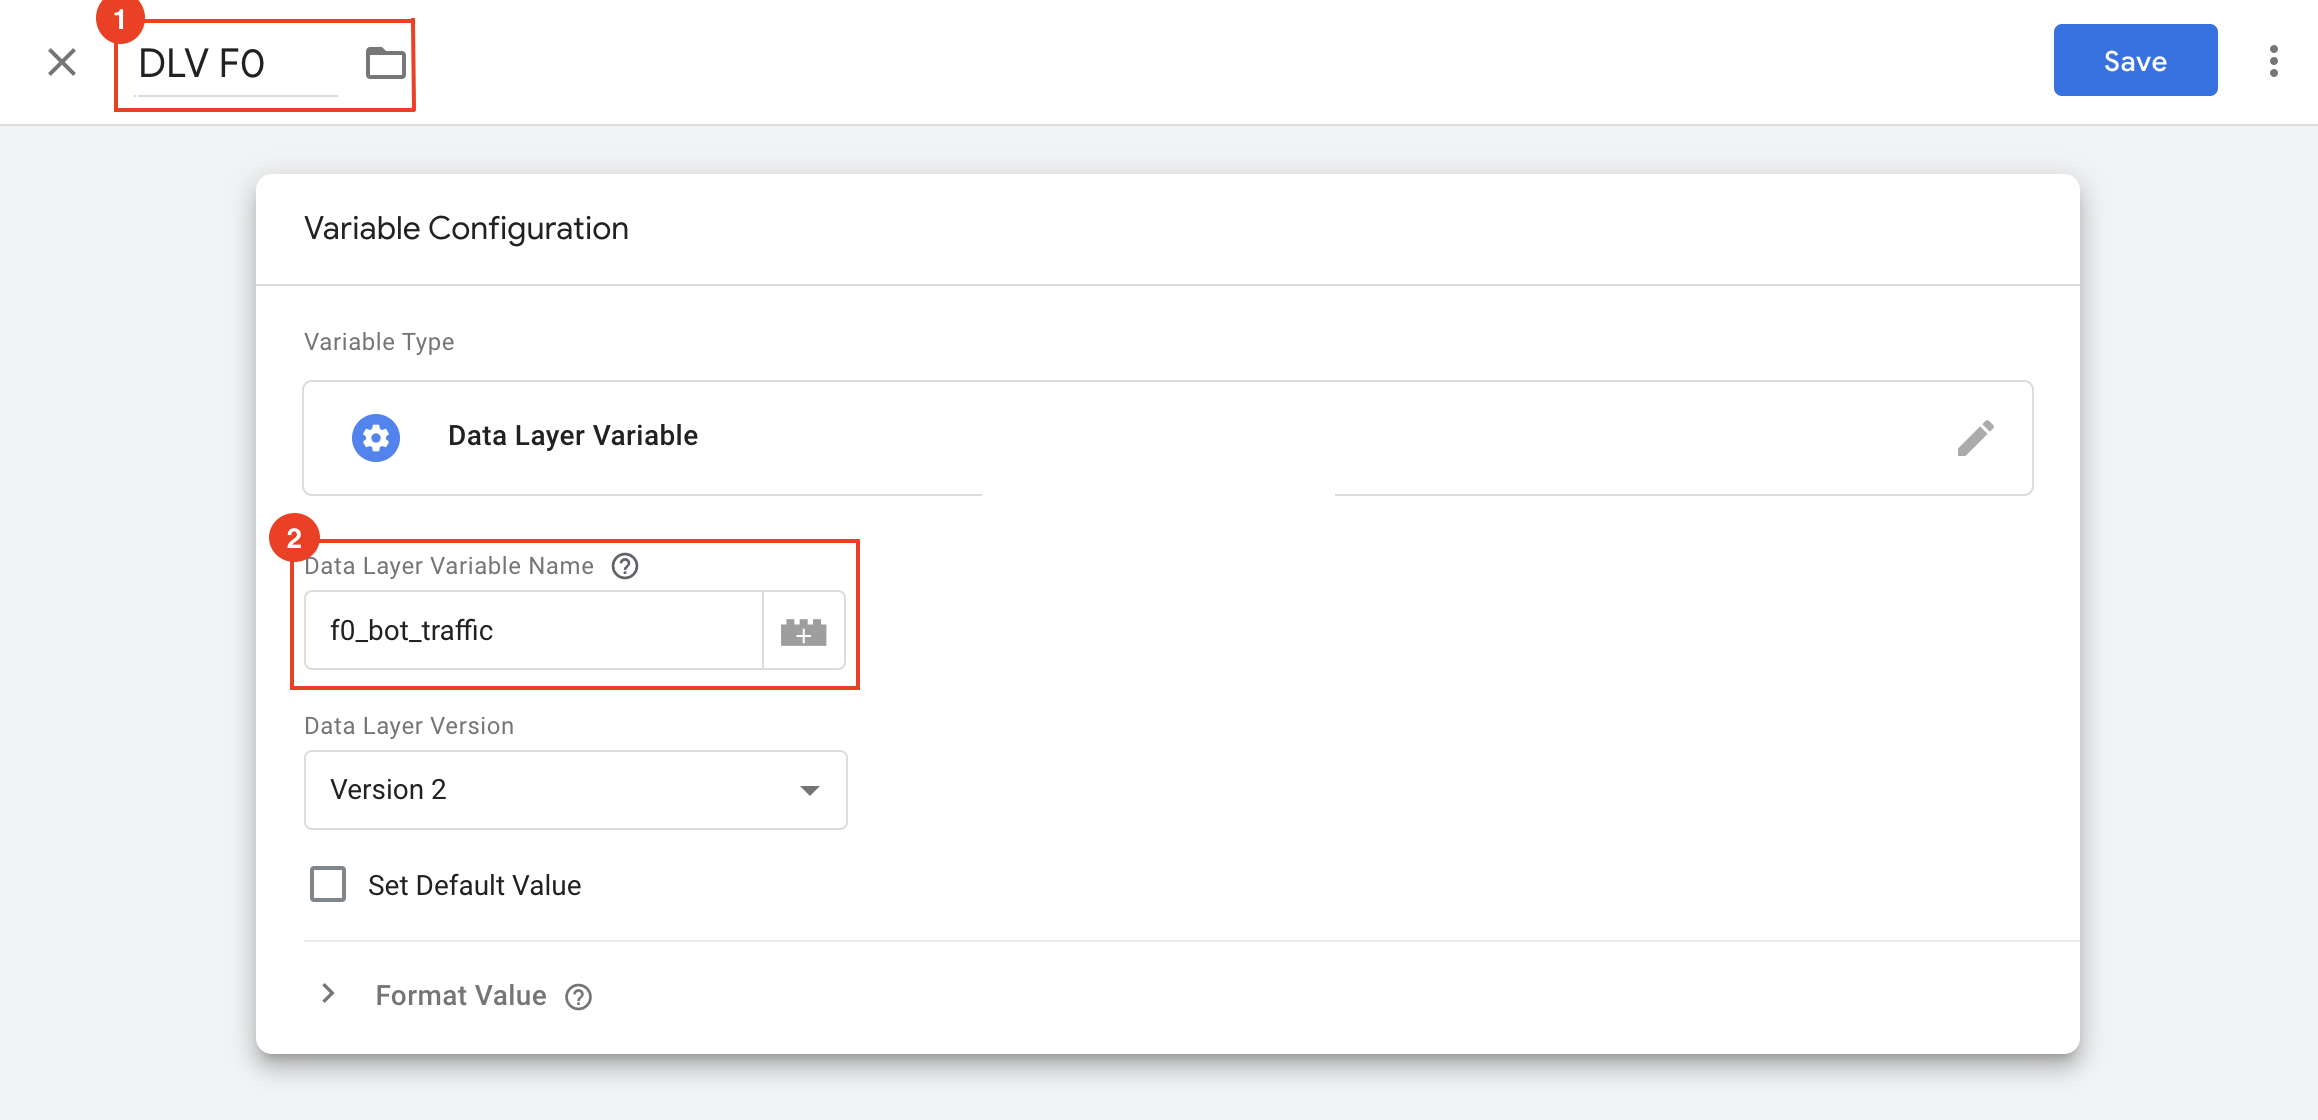Screen dimensions: 2318x1120
Task: Click the insert variable brick icon
Action: pyautogui.click(x=803, y=631)
